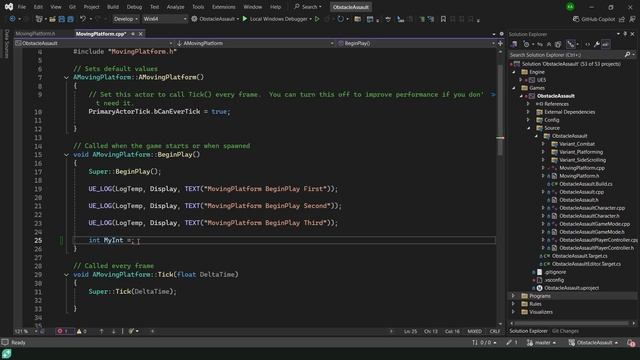Image resolution: width=640 pixels, height=360 pixels.
Task: Click the editor vertical scrollbar thumb
Action: point(500,110)
